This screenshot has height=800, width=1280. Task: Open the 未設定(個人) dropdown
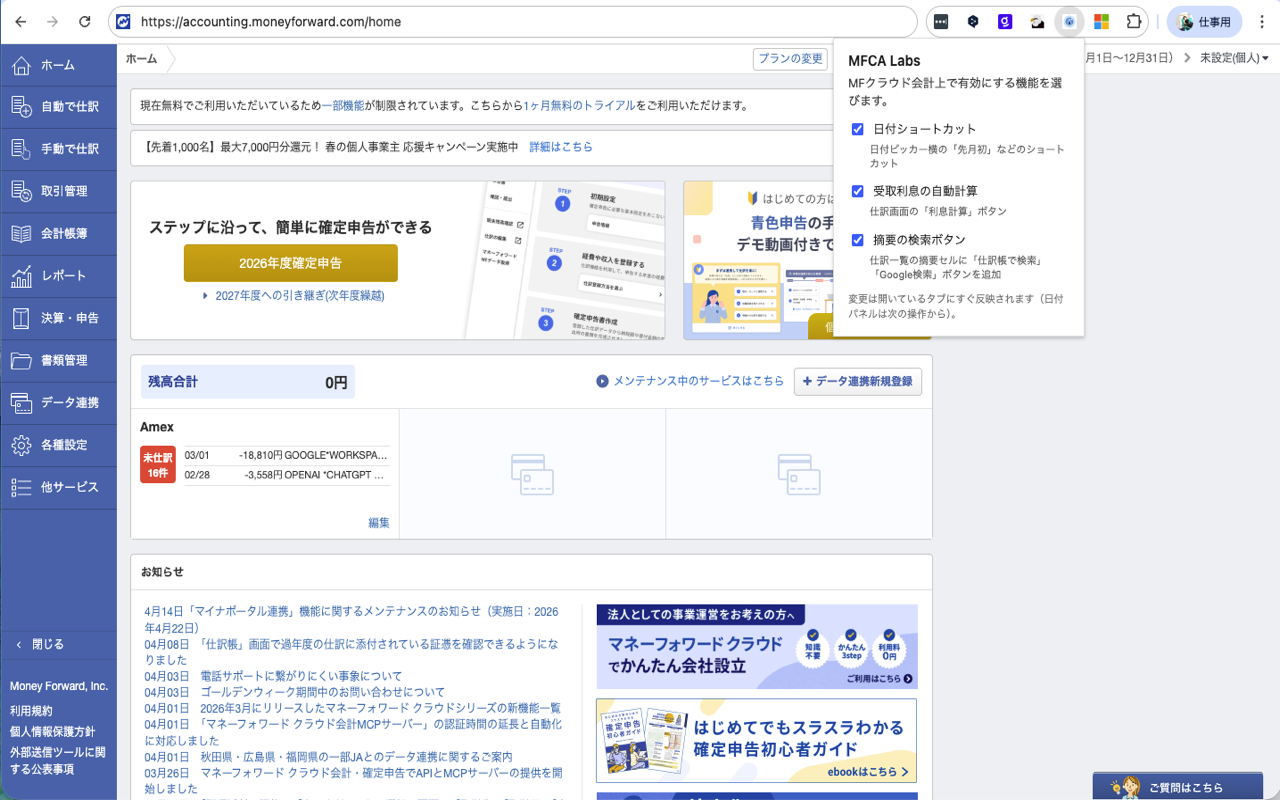click(1234, 58)
